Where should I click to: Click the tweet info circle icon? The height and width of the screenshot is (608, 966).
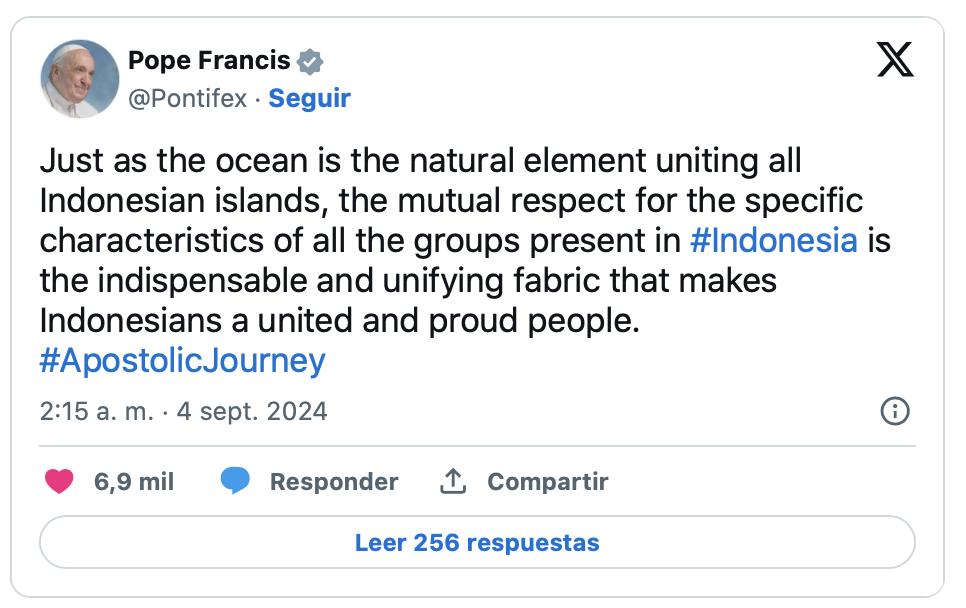click(894, 411)
